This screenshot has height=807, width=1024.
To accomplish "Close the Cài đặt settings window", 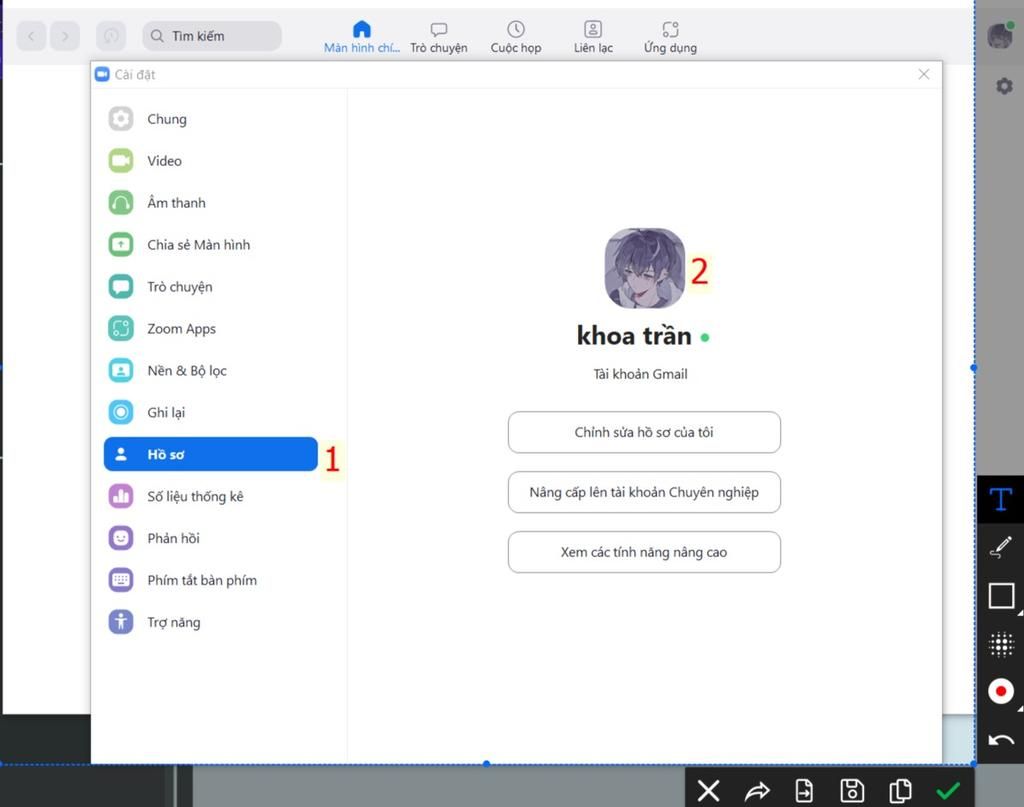I will click(923, 74).
